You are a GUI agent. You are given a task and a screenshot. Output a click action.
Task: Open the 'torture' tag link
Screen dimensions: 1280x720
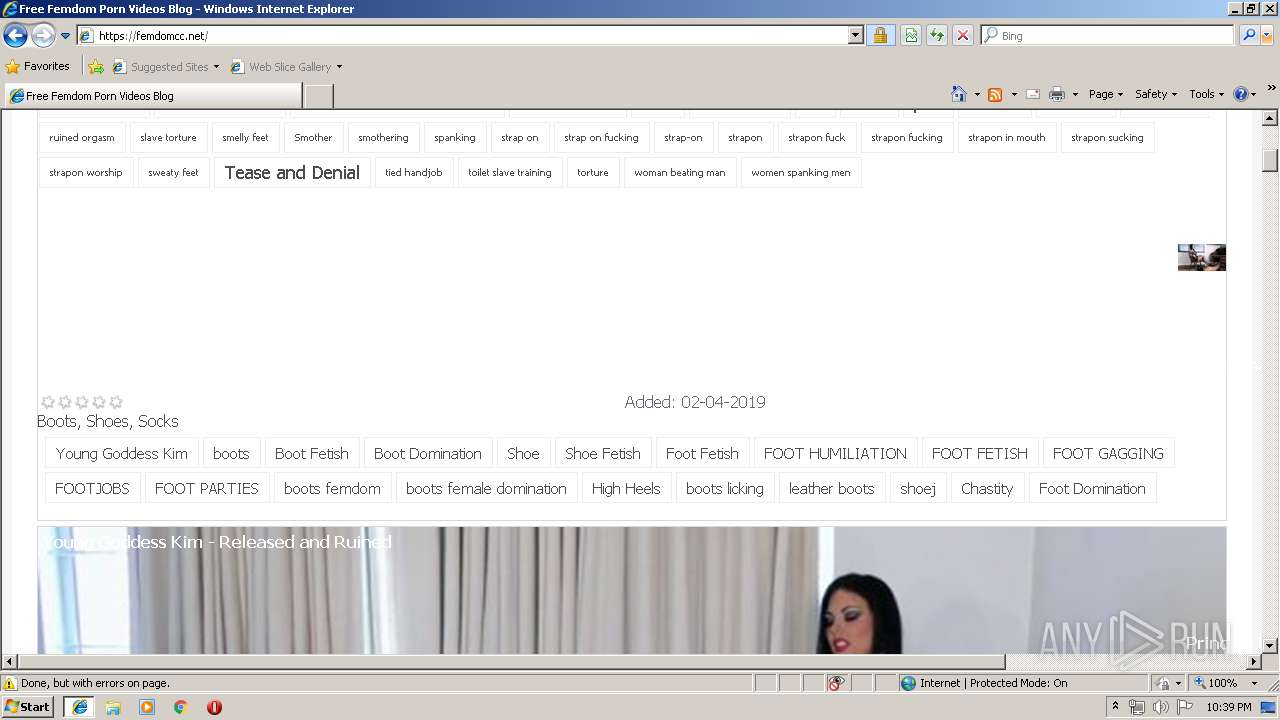[x=593, y=173]
